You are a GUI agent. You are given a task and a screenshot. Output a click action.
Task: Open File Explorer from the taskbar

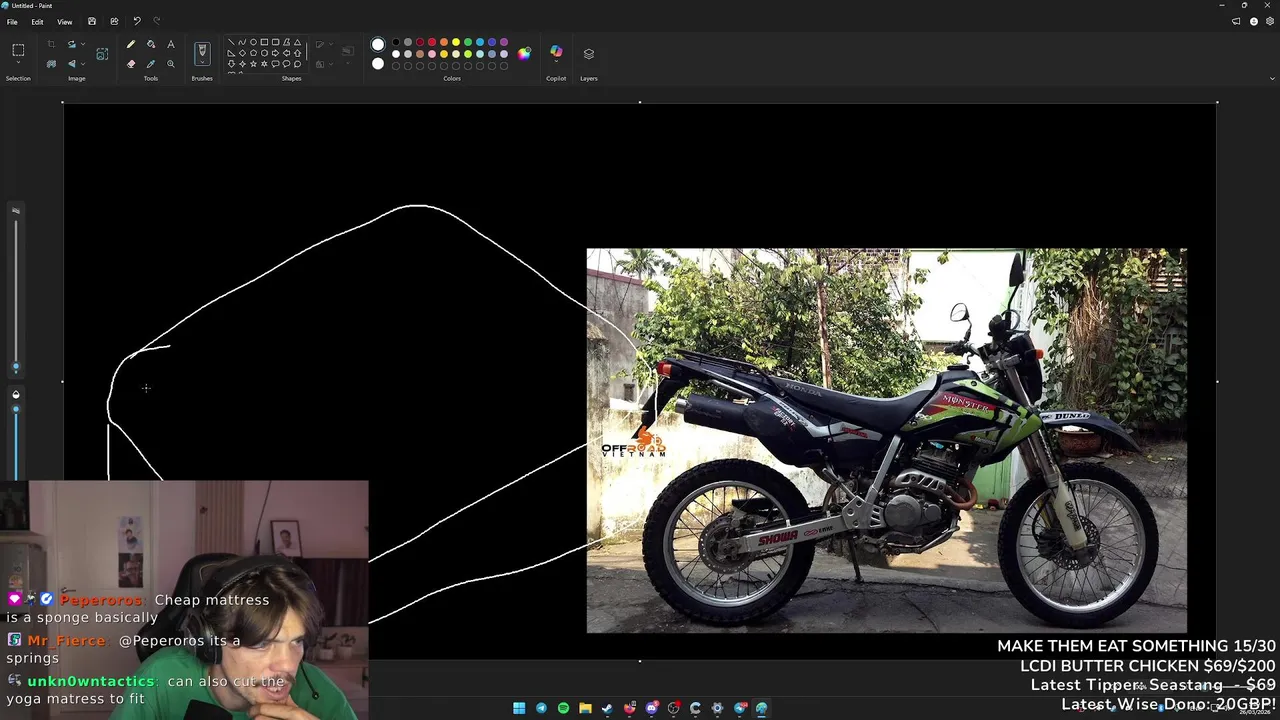click(x=585, y=708)
